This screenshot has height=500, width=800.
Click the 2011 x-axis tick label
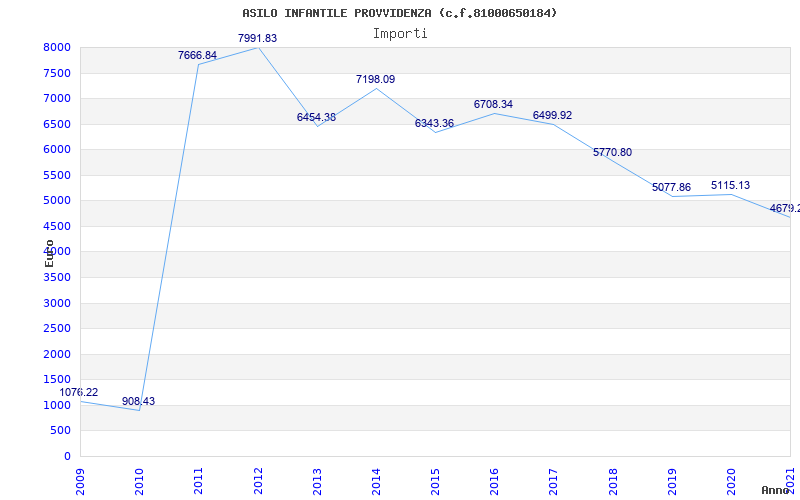tap(199, 482)
